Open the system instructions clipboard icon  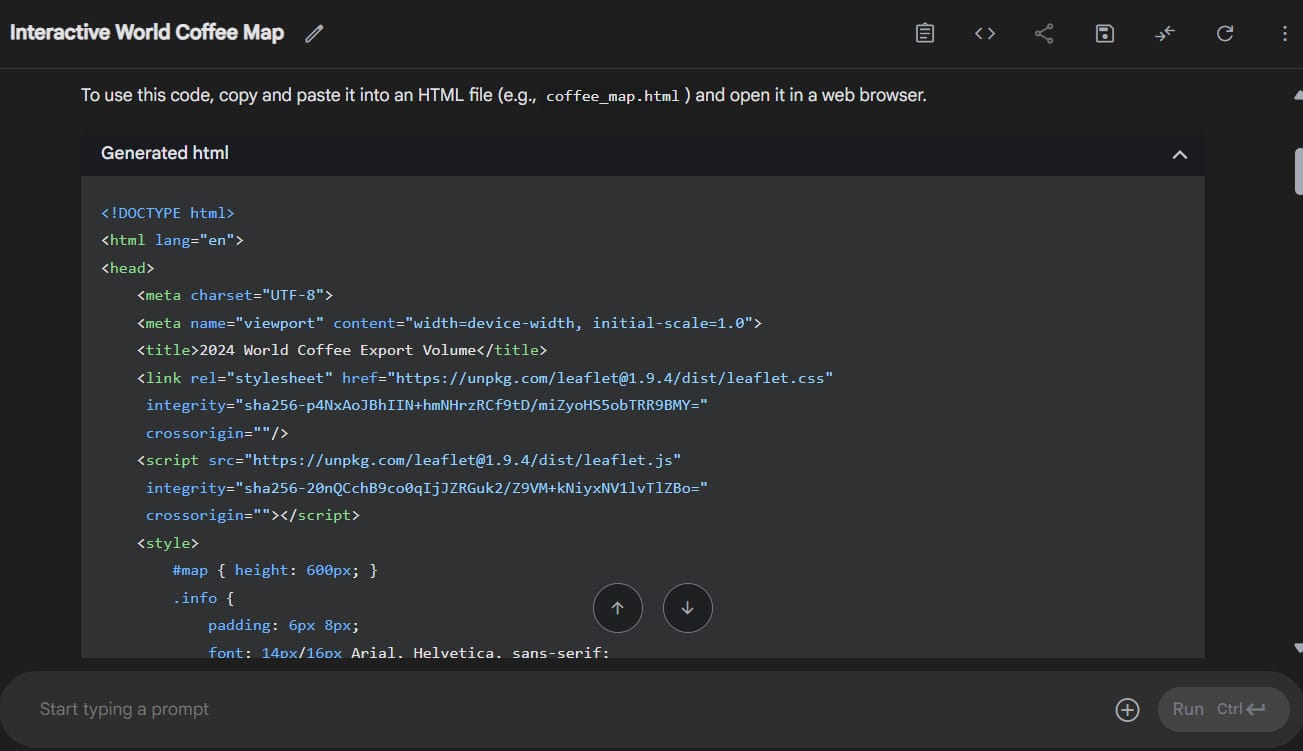[x=925, y=33]
